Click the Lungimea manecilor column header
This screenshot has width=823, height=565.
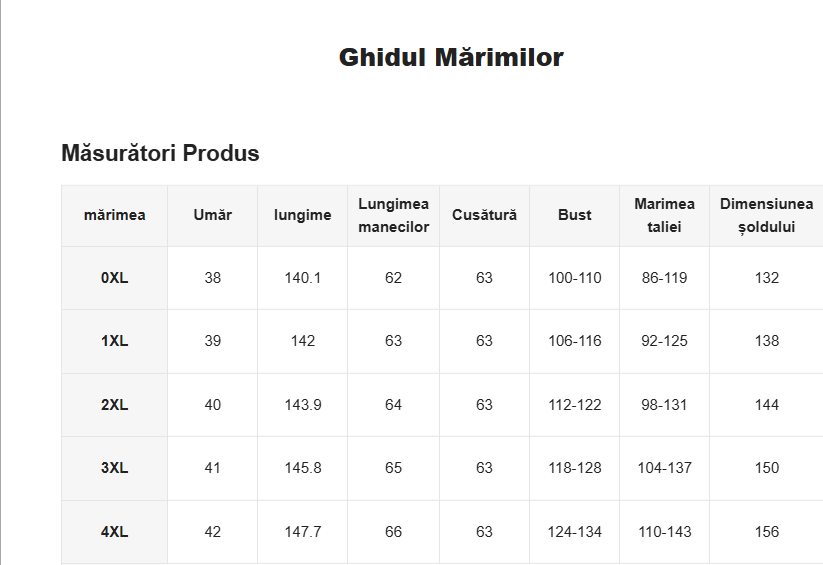tap(394, 215)
